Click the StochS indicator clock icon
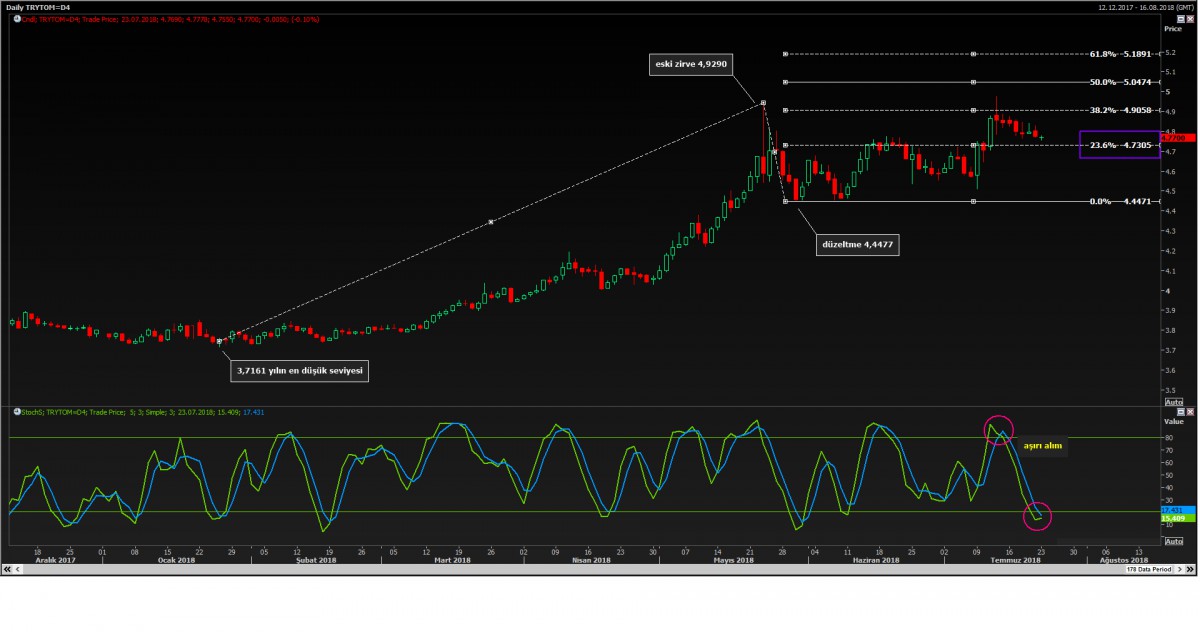The image size is (1200, 632). 17,411
